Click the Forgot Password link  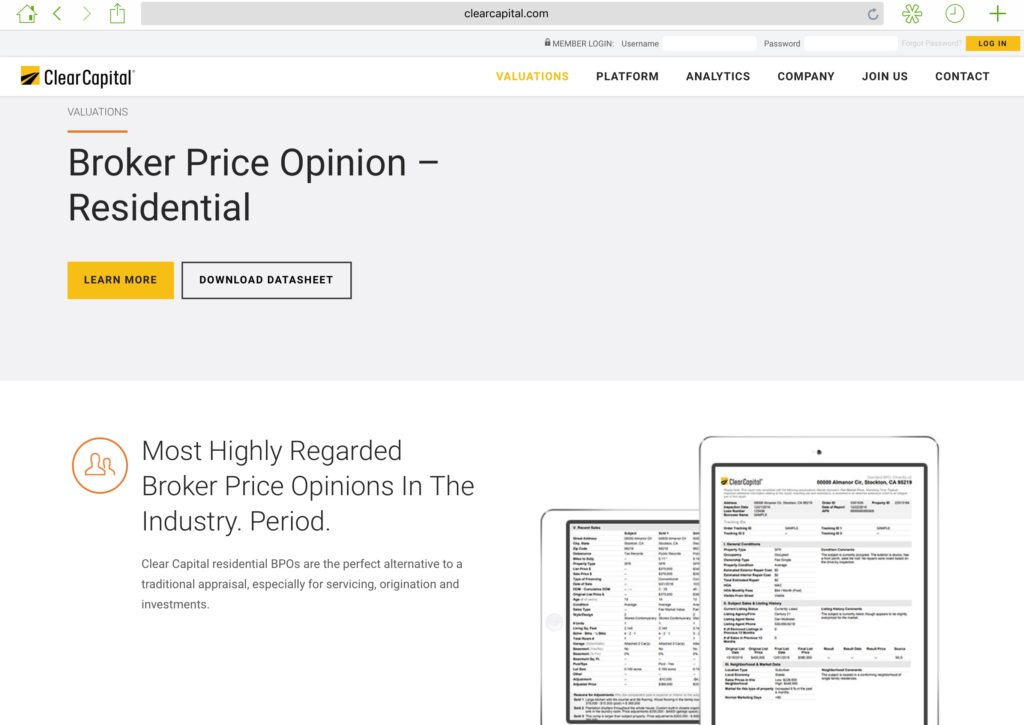click(931, 44)
